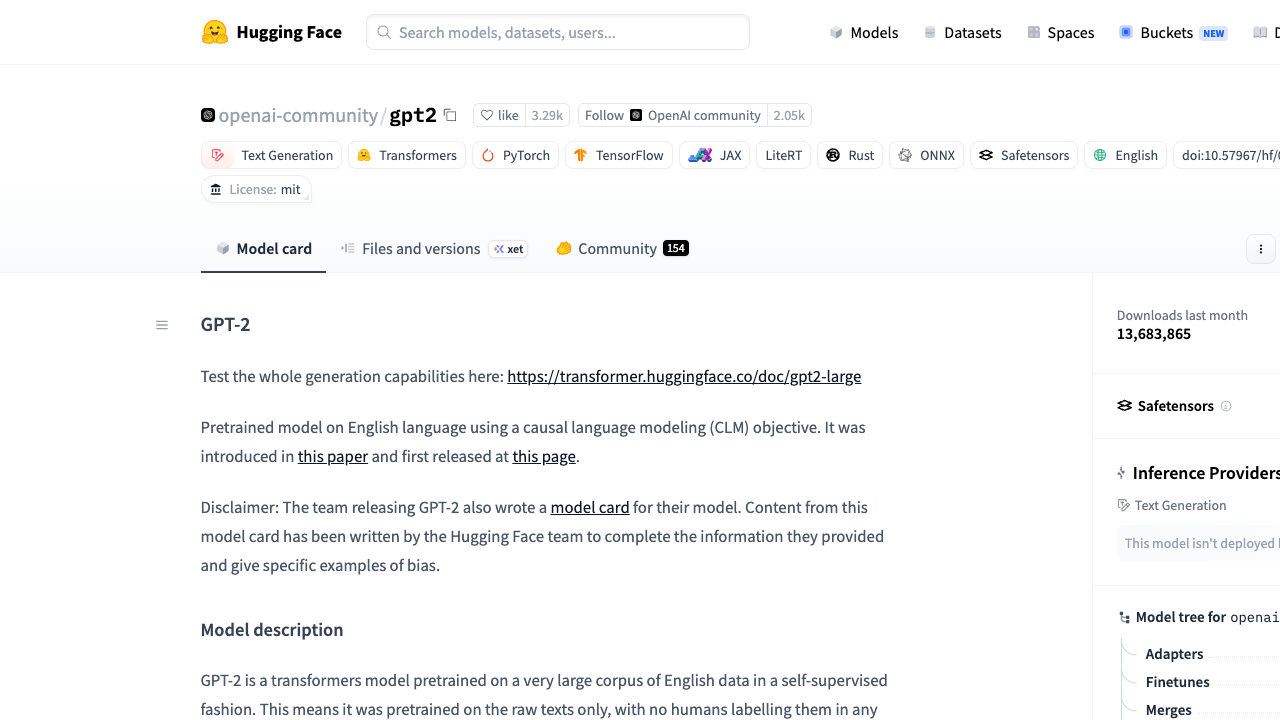Expand Finetunes in the model tree
1280x720 pixels.
point(1177,682)
